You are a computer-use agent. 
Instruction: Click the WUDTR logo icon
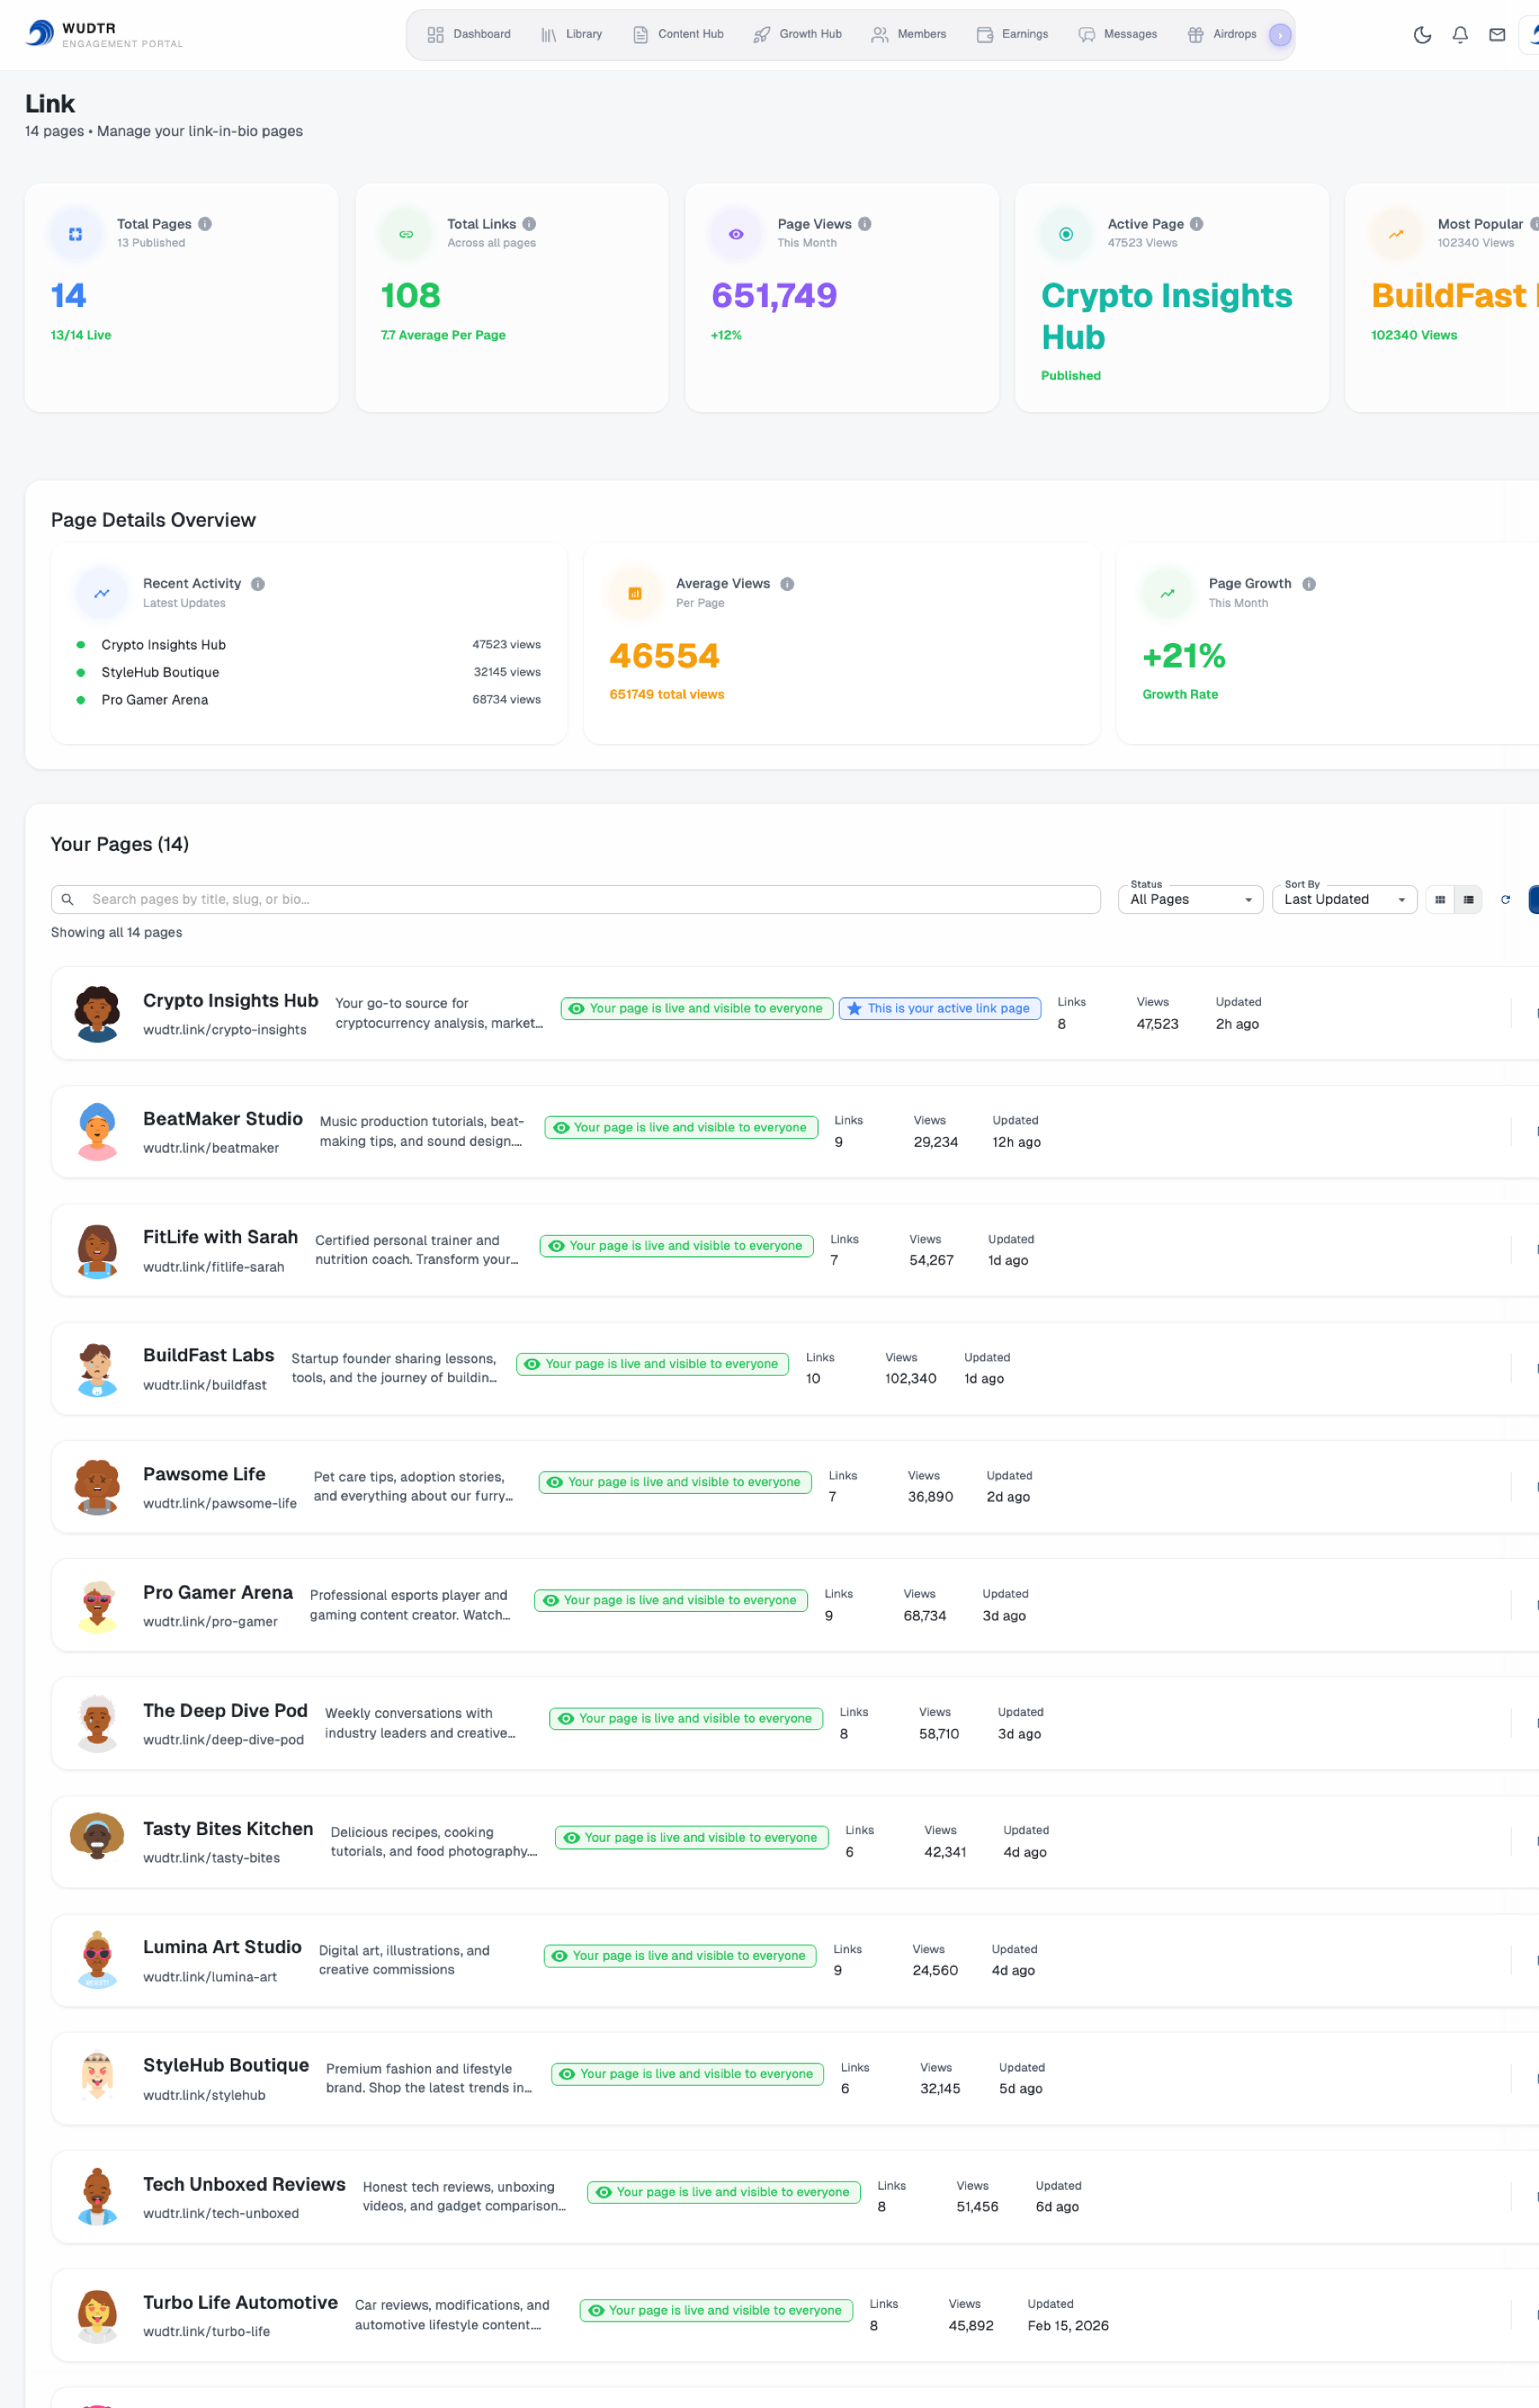tap(40, 34)
